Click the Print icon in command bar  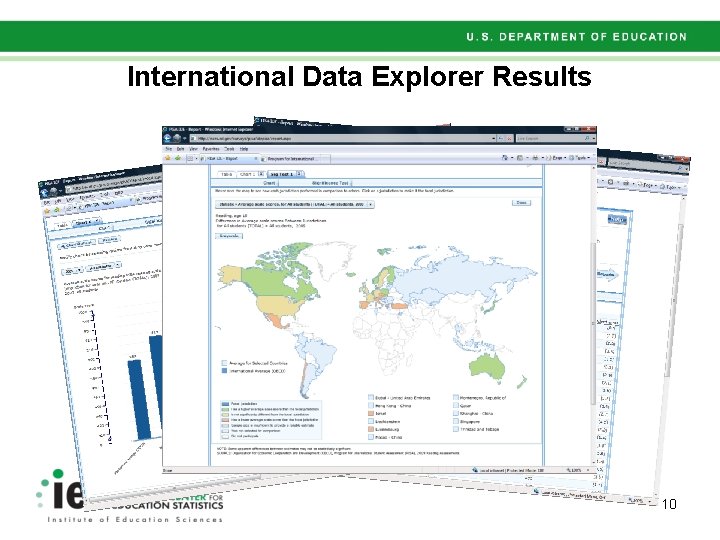coord(535,158)
